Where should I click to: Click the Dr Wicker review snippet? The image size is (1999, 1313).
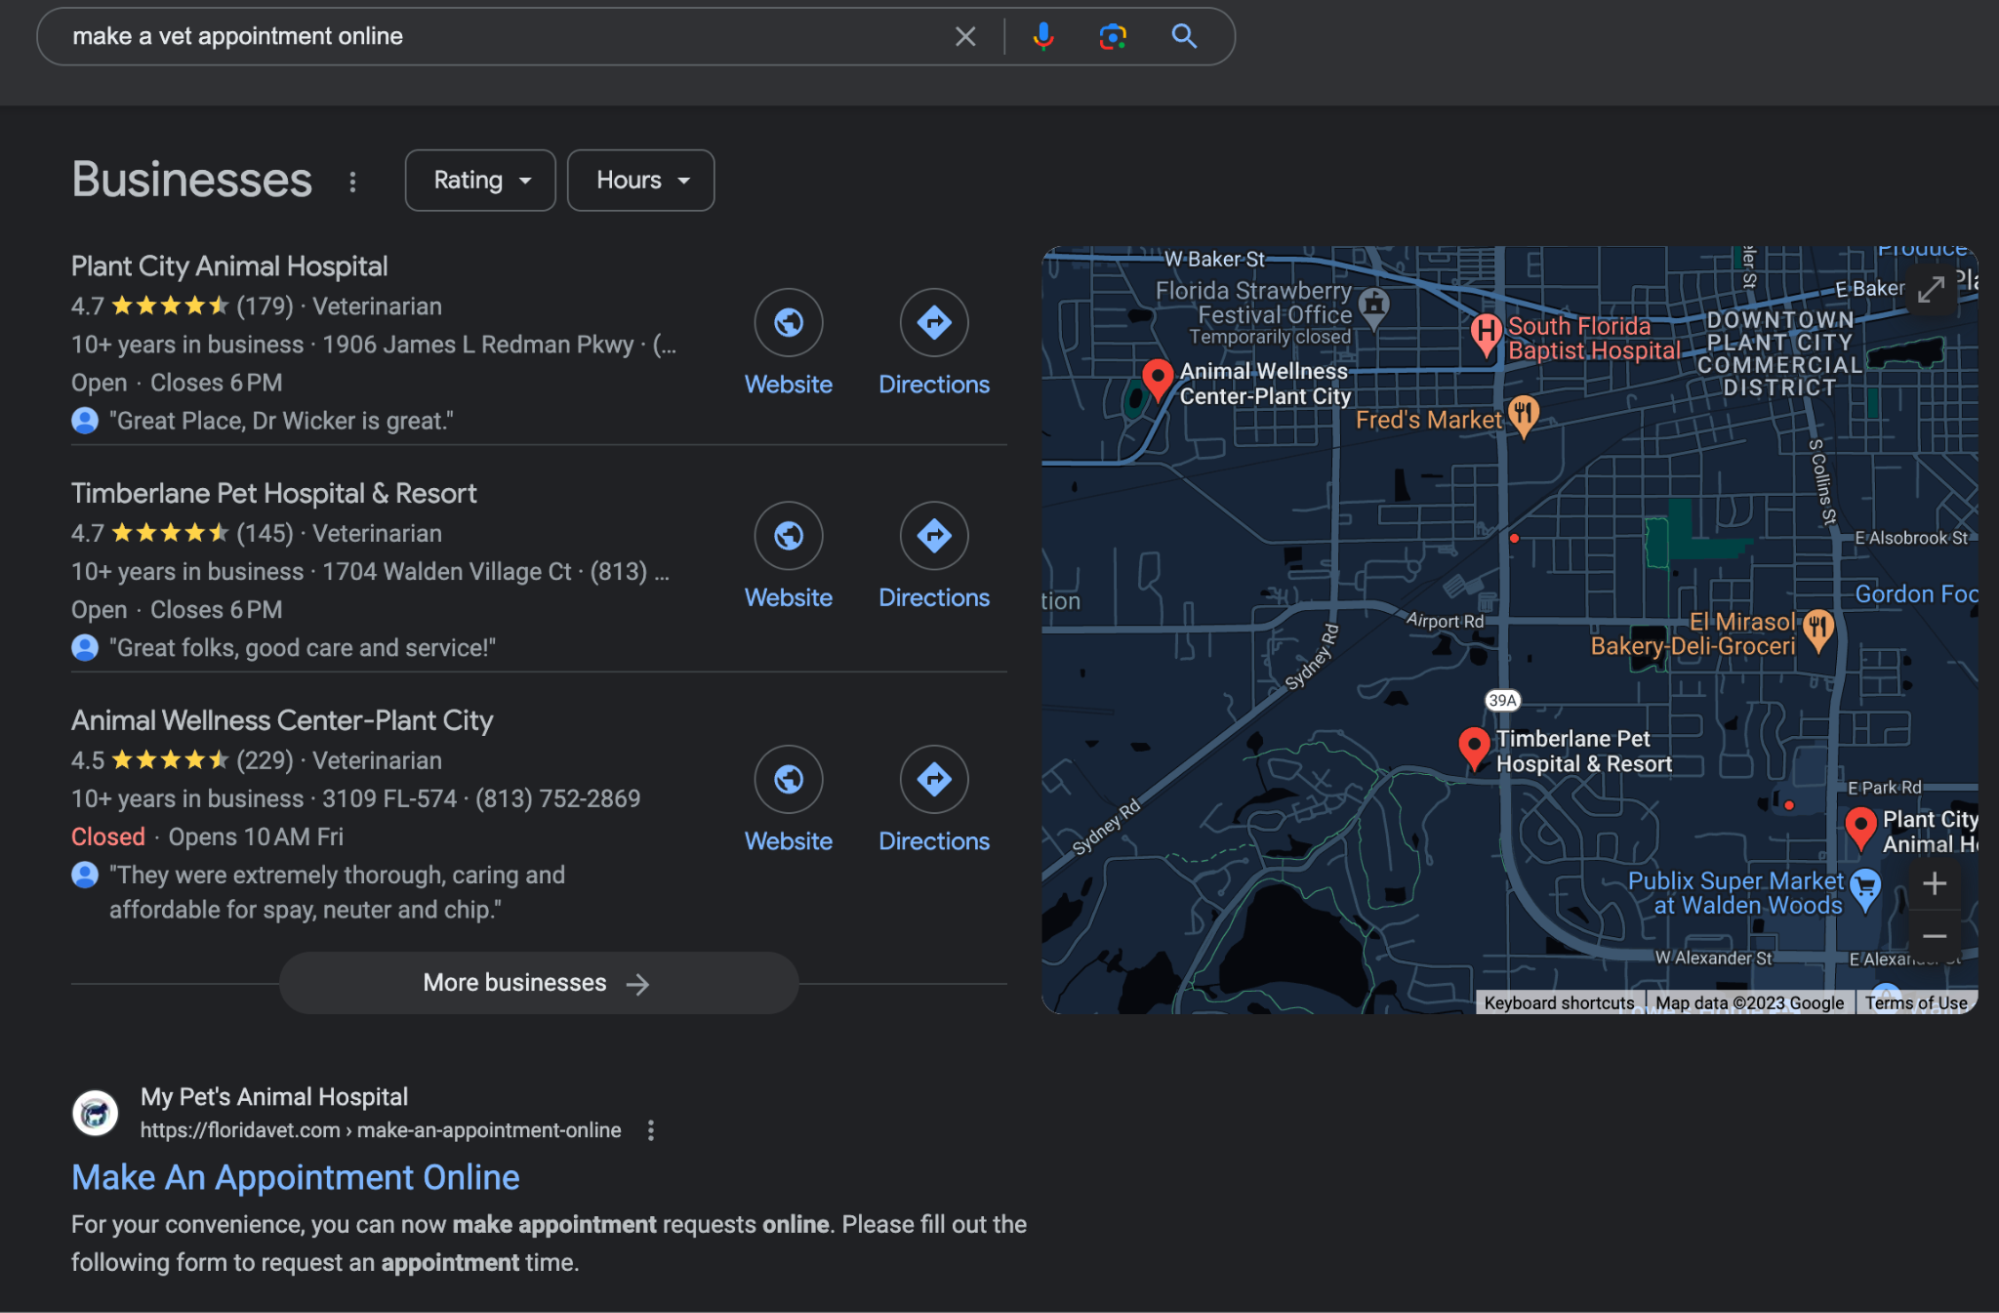(x=281, y=421)
